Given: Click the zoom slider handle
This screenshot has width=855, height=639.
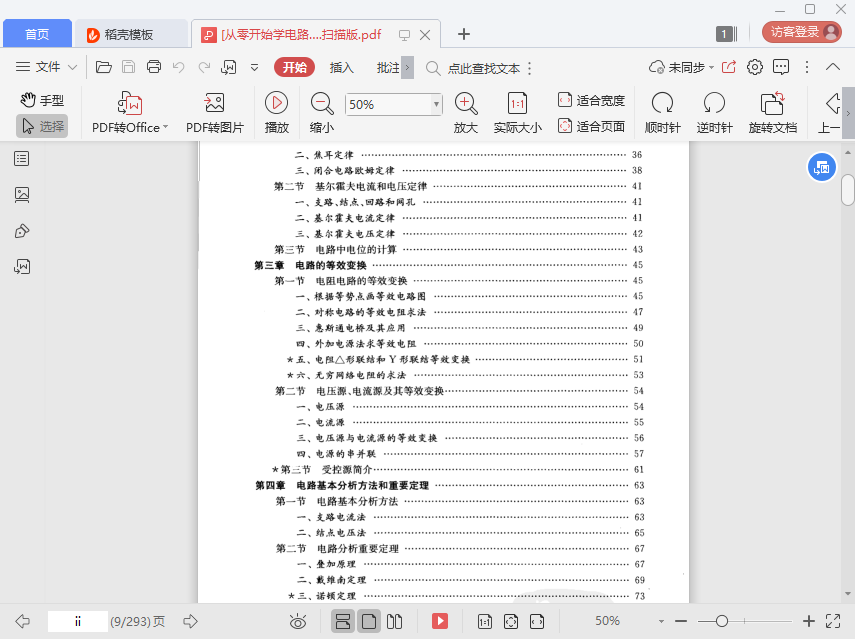Looking at the screenshot, I should click(721, 621).
